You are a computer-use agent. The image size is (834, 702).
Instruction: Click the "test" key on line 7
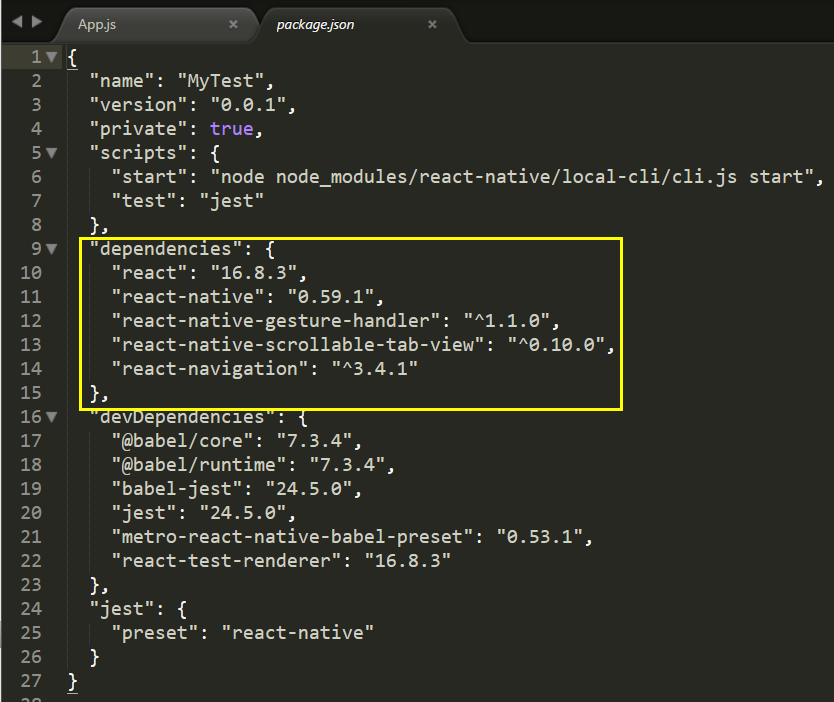coord(144,201)
